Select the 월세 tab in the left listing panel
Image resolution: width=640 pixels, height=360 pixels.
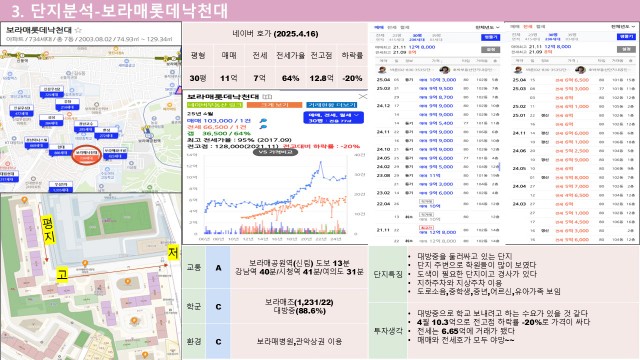coord(404,27)
